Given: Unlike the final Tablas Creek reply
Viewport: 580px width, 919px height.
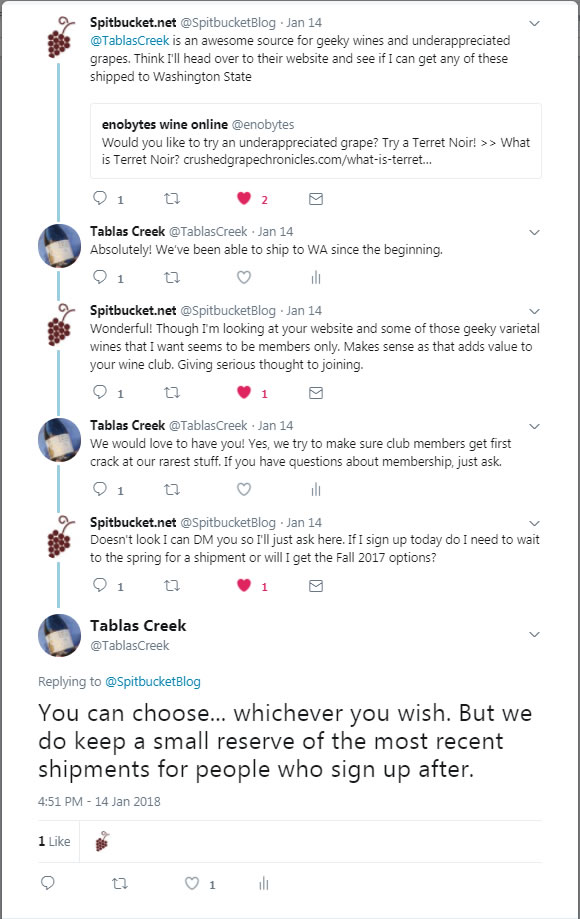Looking at the screenshot, I should tap(192, 884).
